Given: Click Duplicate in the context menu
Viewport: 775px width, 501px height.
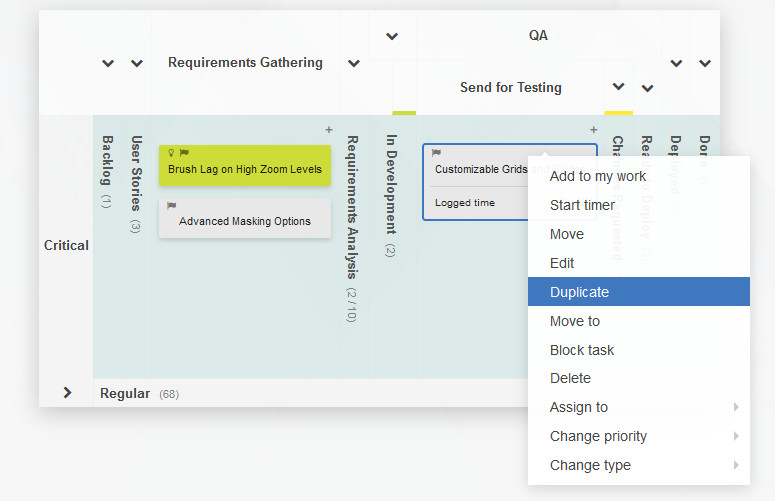Looking at the screenshot, I should point(639,292).
